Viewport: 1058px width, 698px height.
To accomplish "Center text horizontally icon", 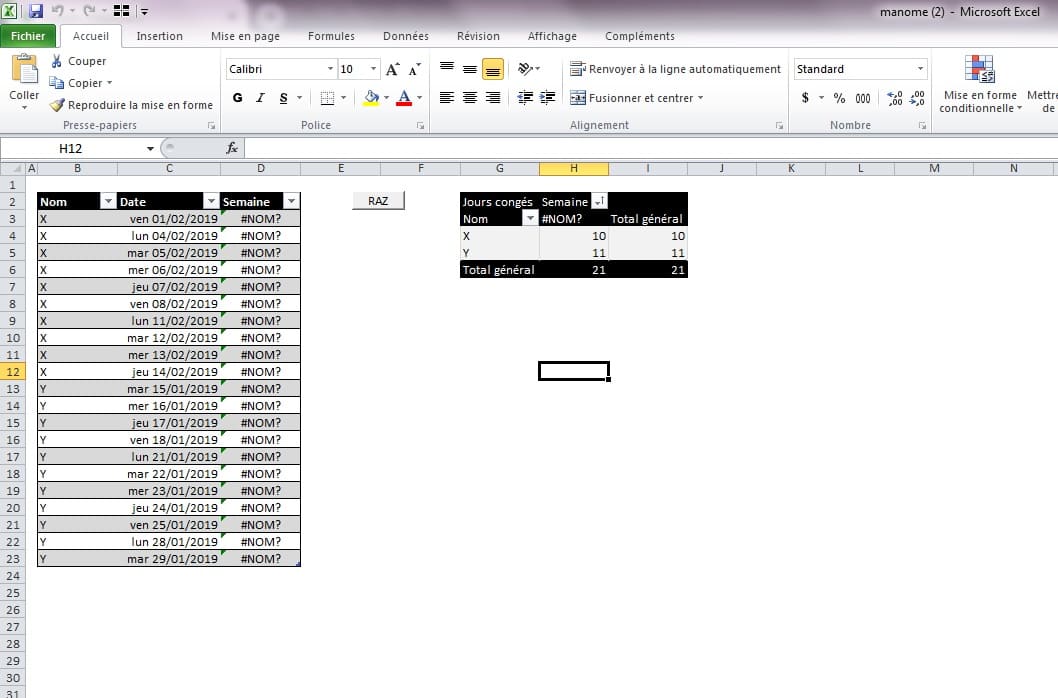I will (470, 98).
